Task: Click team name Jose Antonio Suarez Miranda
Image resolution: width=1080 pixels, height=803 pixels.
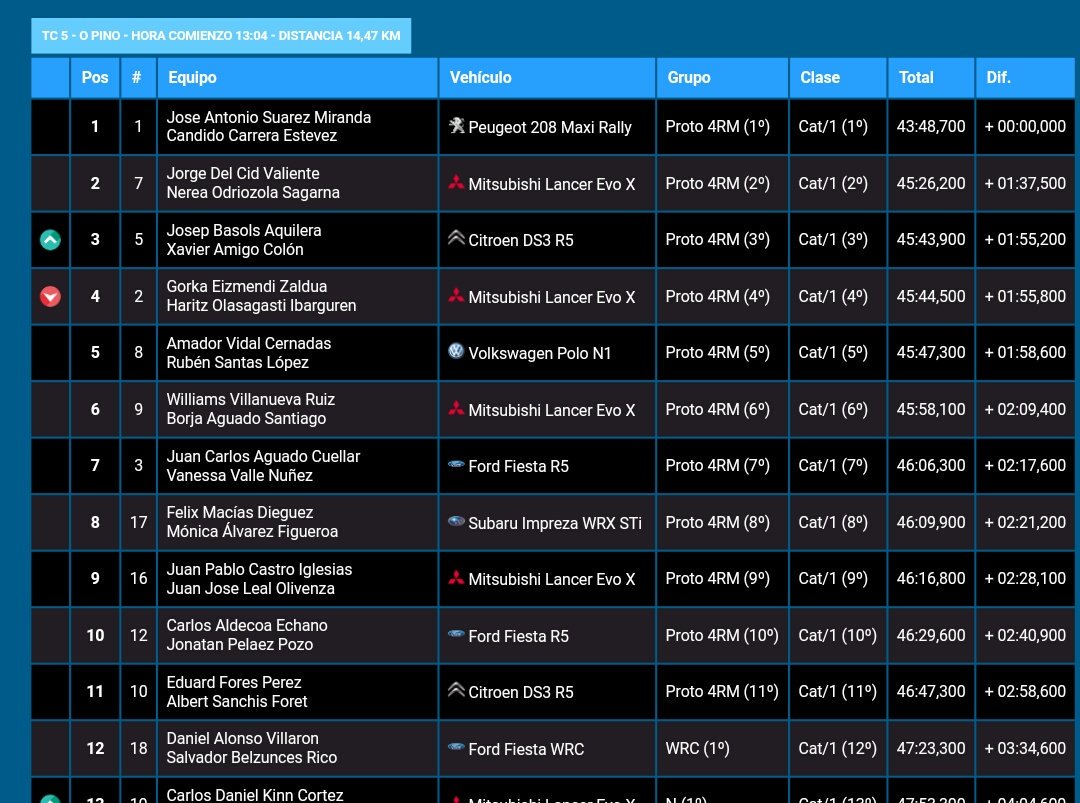Action: pos(269,117)
